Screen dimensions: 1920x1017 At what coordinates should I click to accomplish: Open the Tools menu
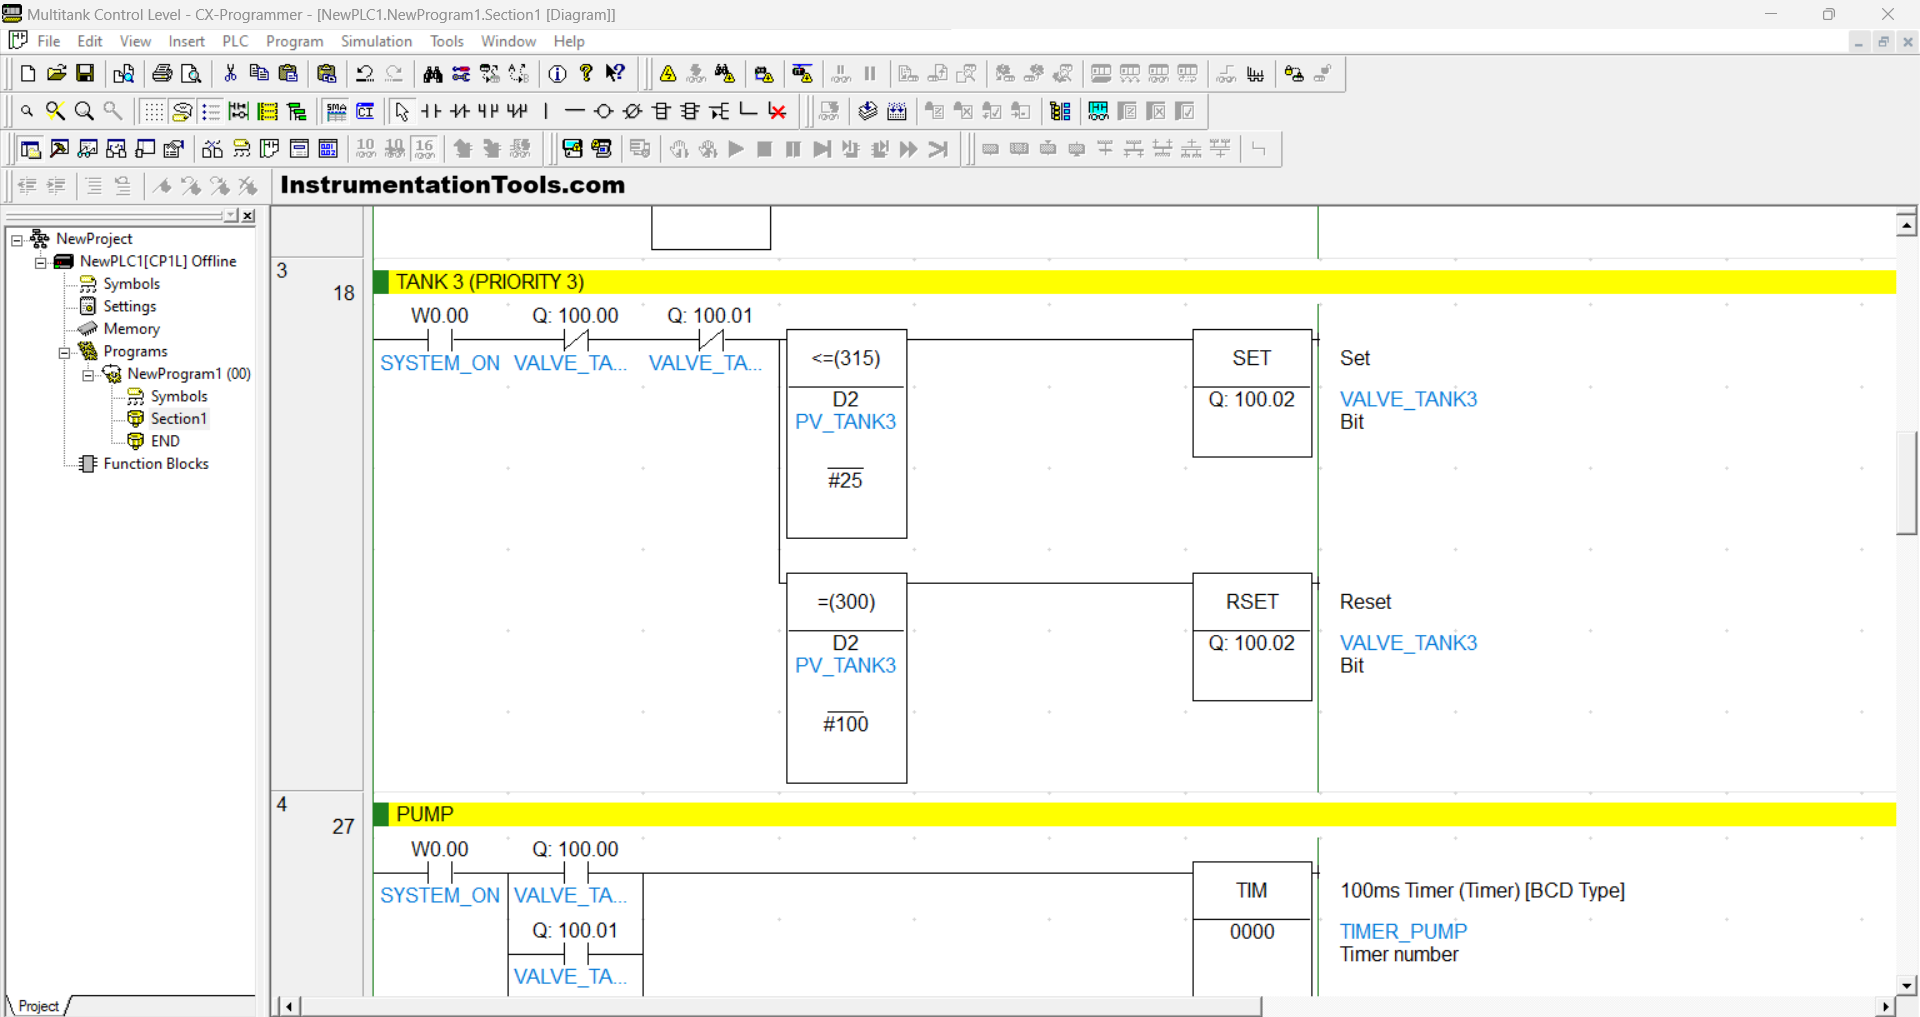tap(447, 41)
